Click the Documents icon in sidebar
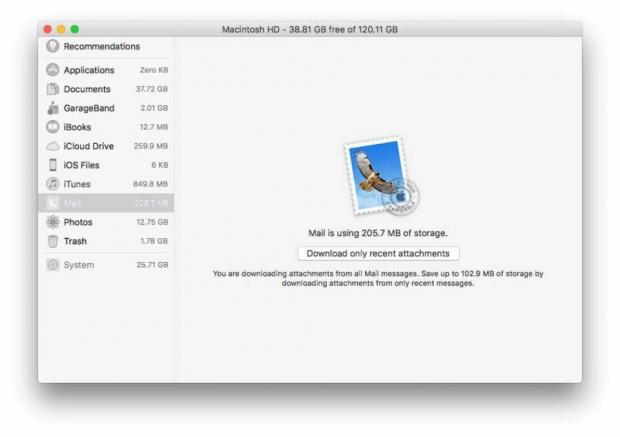Image resolution: width=620 pixels, height=437 pixels. point(53,89)
